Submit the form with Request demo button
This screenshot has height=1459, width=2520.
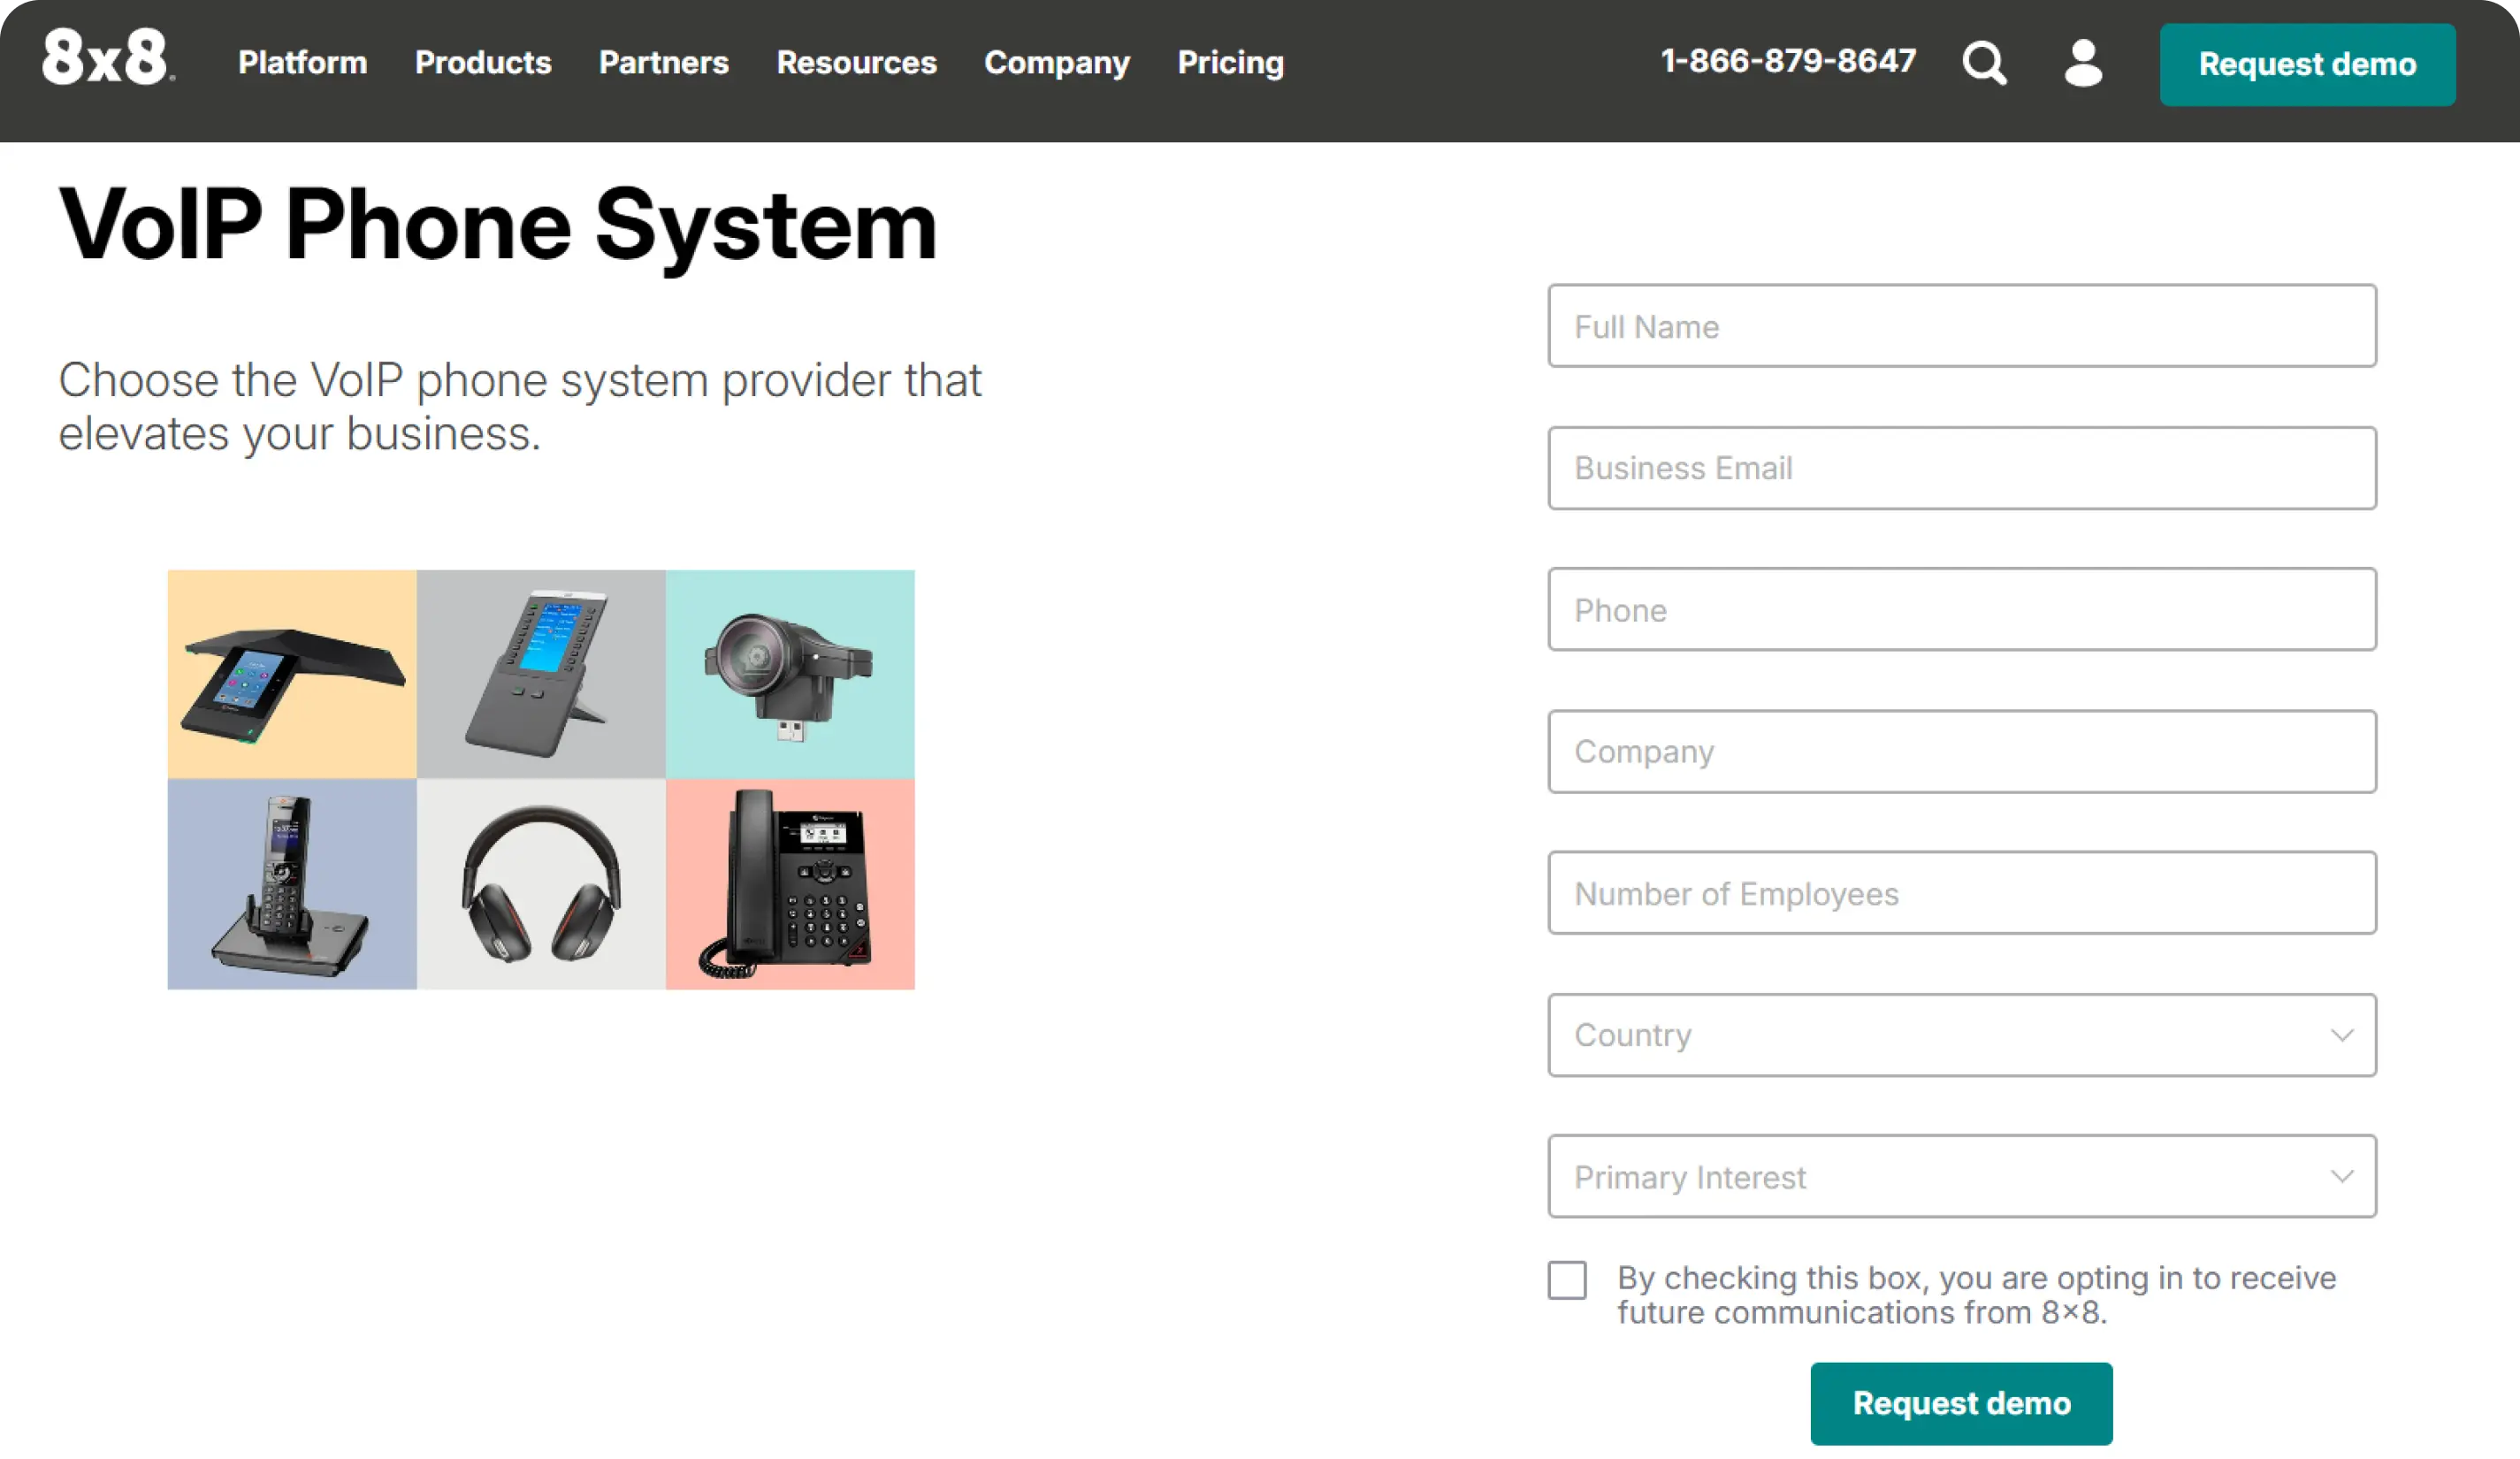(x=1961, y=1403)
